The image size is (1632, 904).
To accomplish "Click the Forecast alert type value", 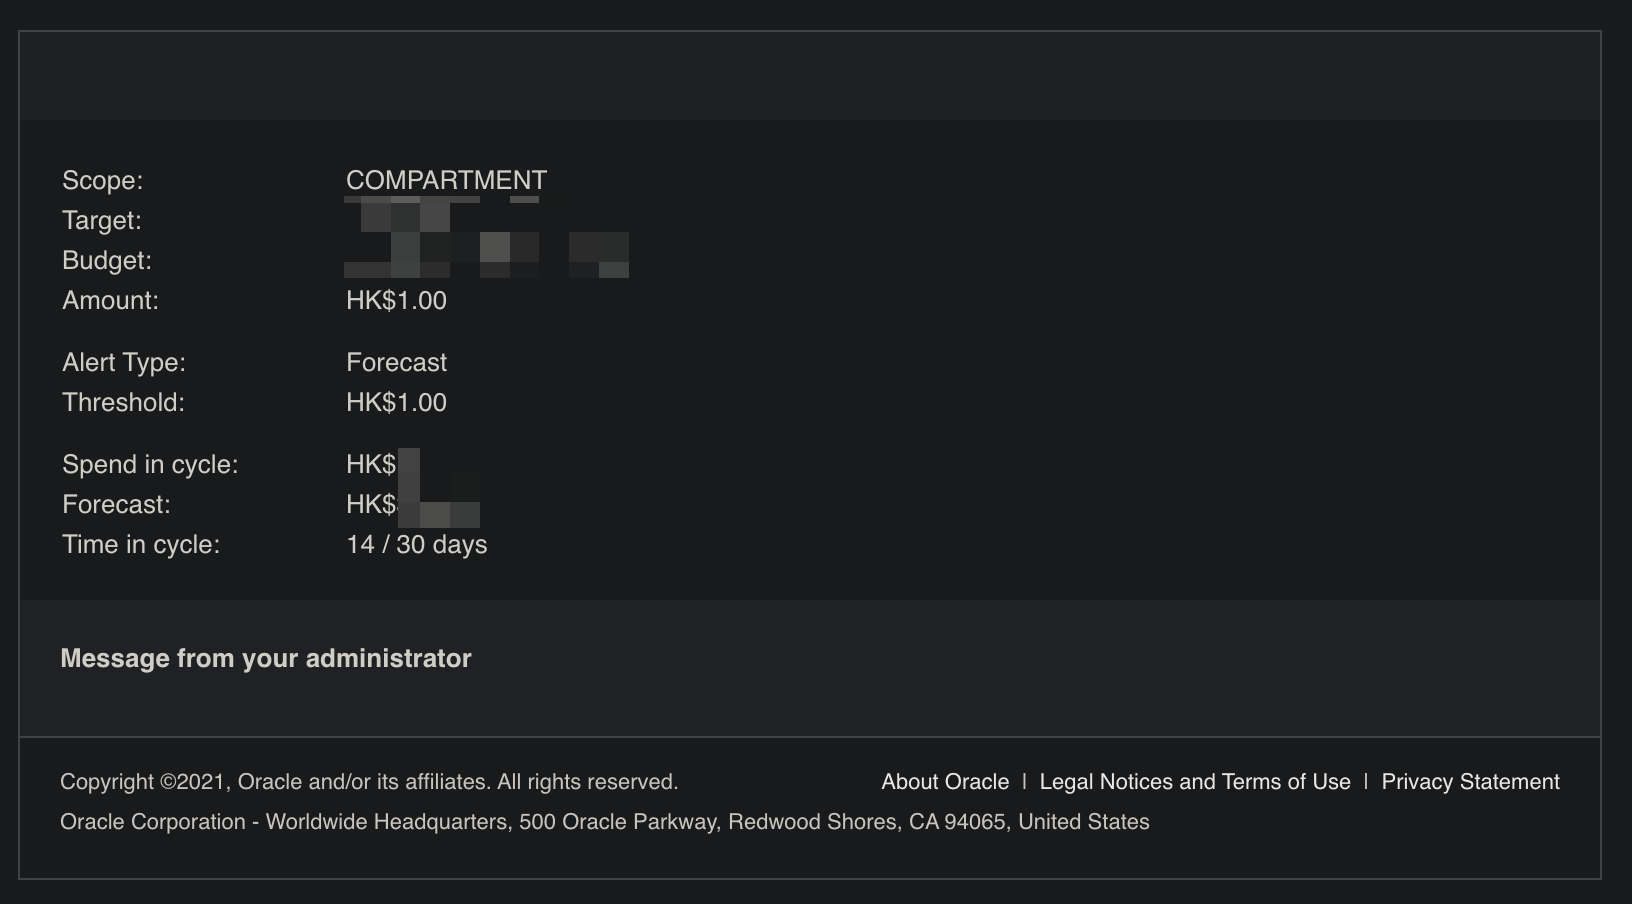I will tap(396, 363).
